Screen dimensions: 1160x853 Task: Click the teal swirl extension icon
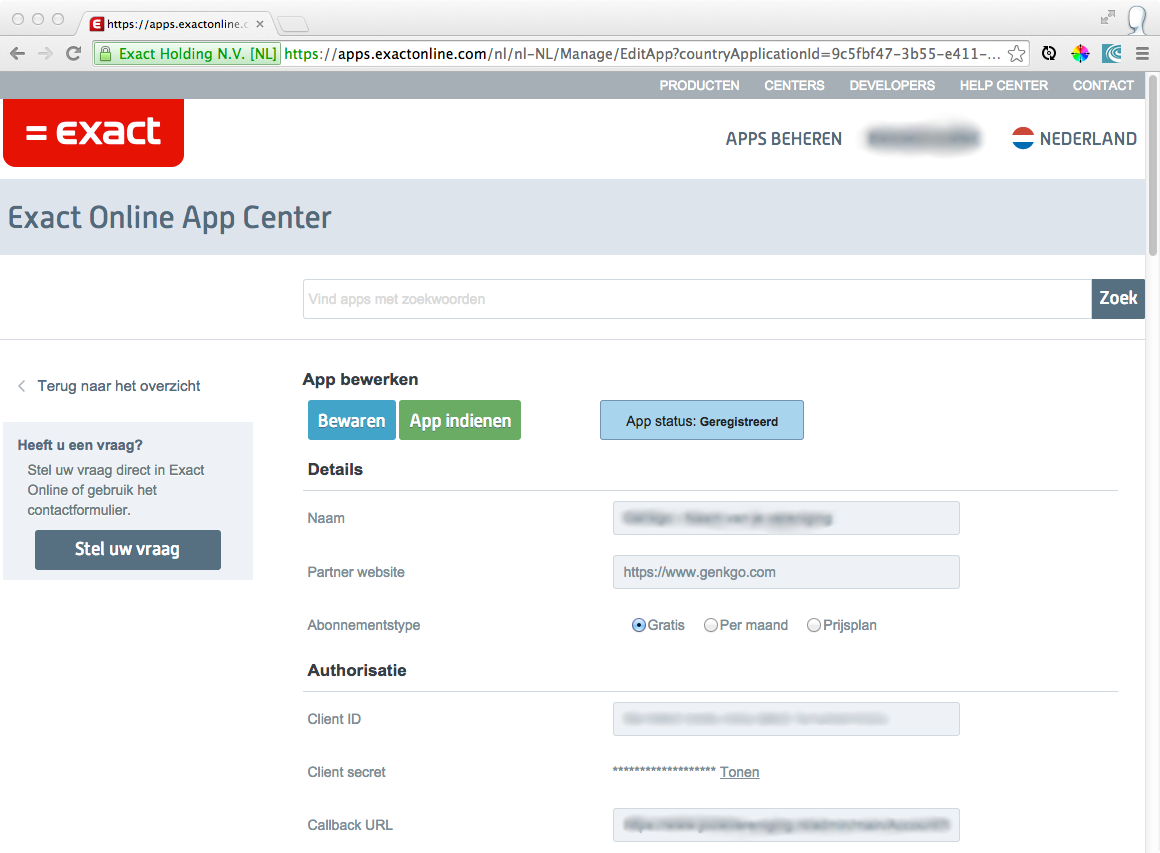(x=1111, y=53)
